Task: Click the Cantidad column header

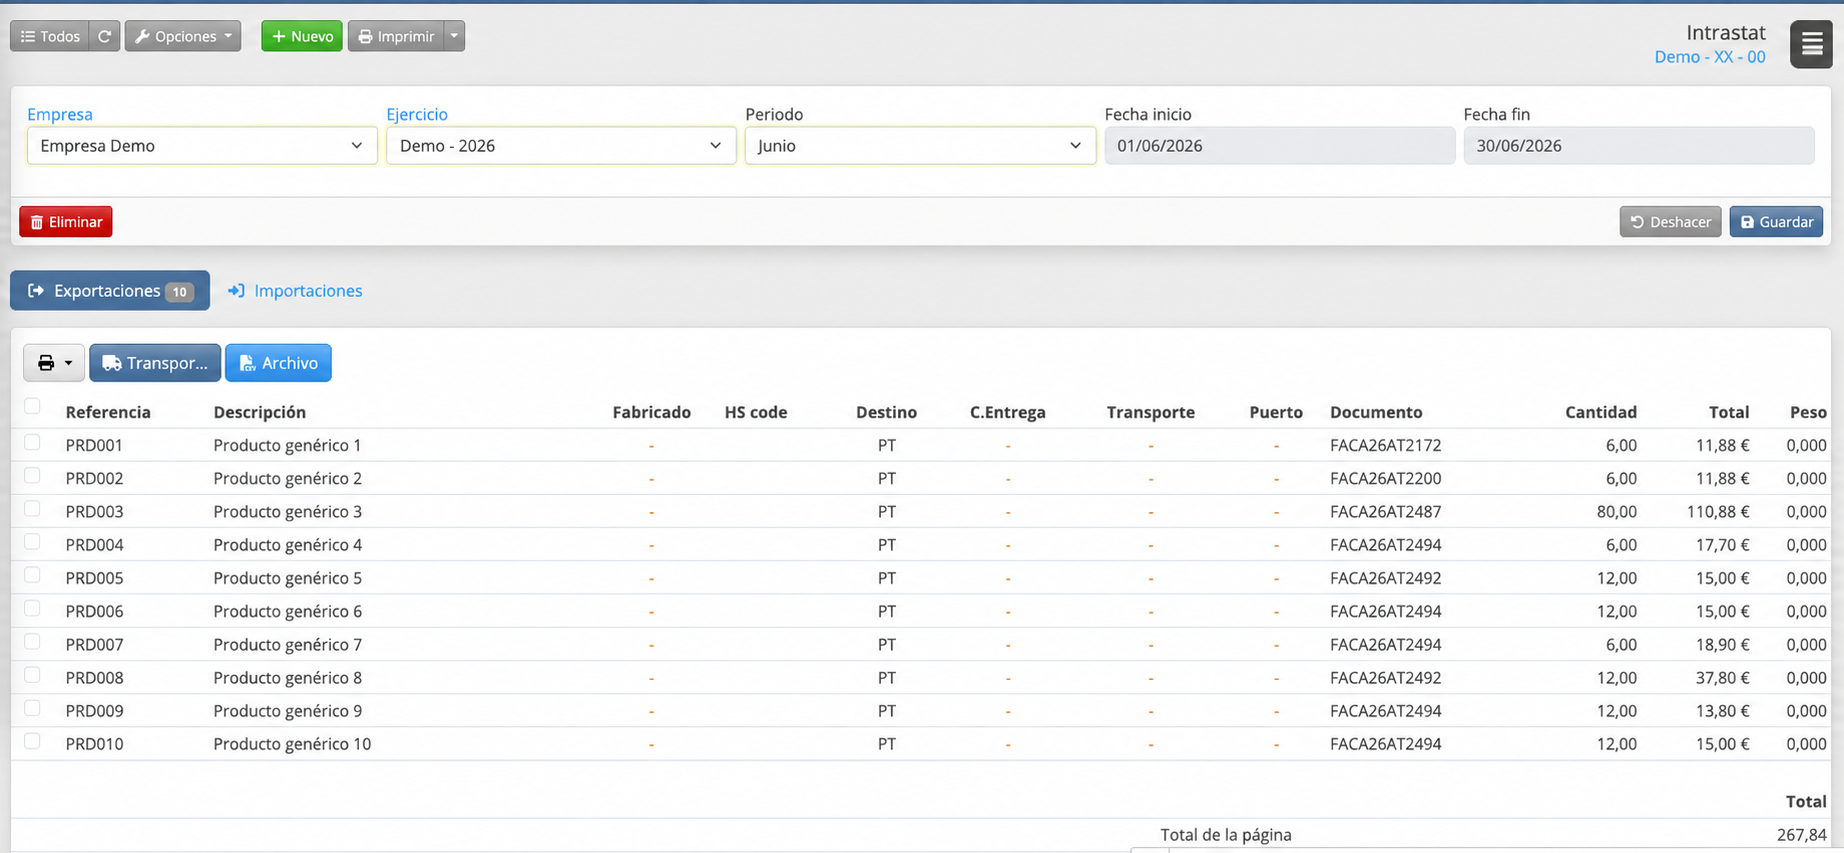Action: (x=1601, y=412)
